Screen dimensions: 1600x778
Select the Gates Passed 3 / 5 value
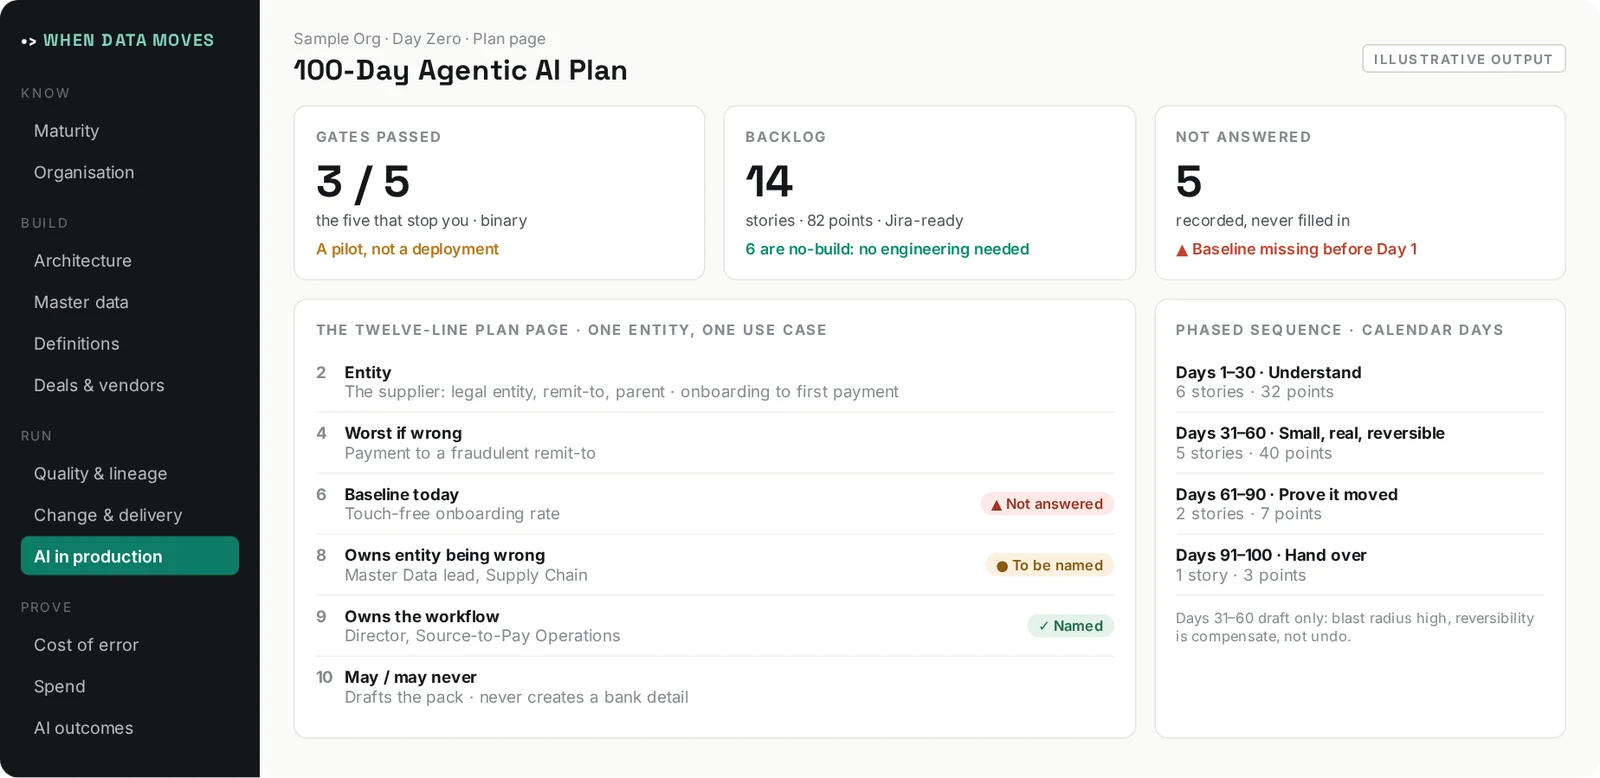[x=363, y=182]
